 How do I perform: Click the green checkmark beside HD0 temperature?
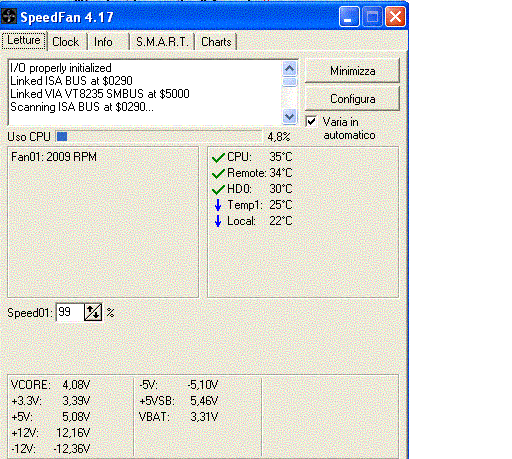pyautogui.click(x=218, y=189)
